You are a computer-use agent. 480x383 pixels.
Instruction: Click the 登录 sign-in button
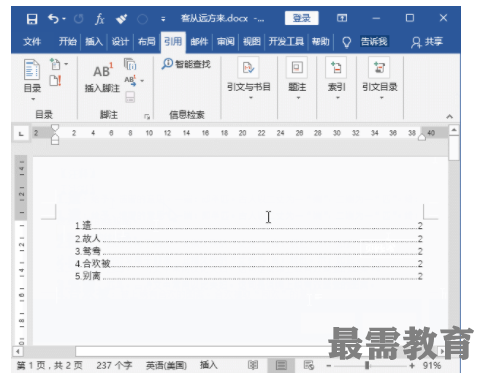tap(302, 18)
